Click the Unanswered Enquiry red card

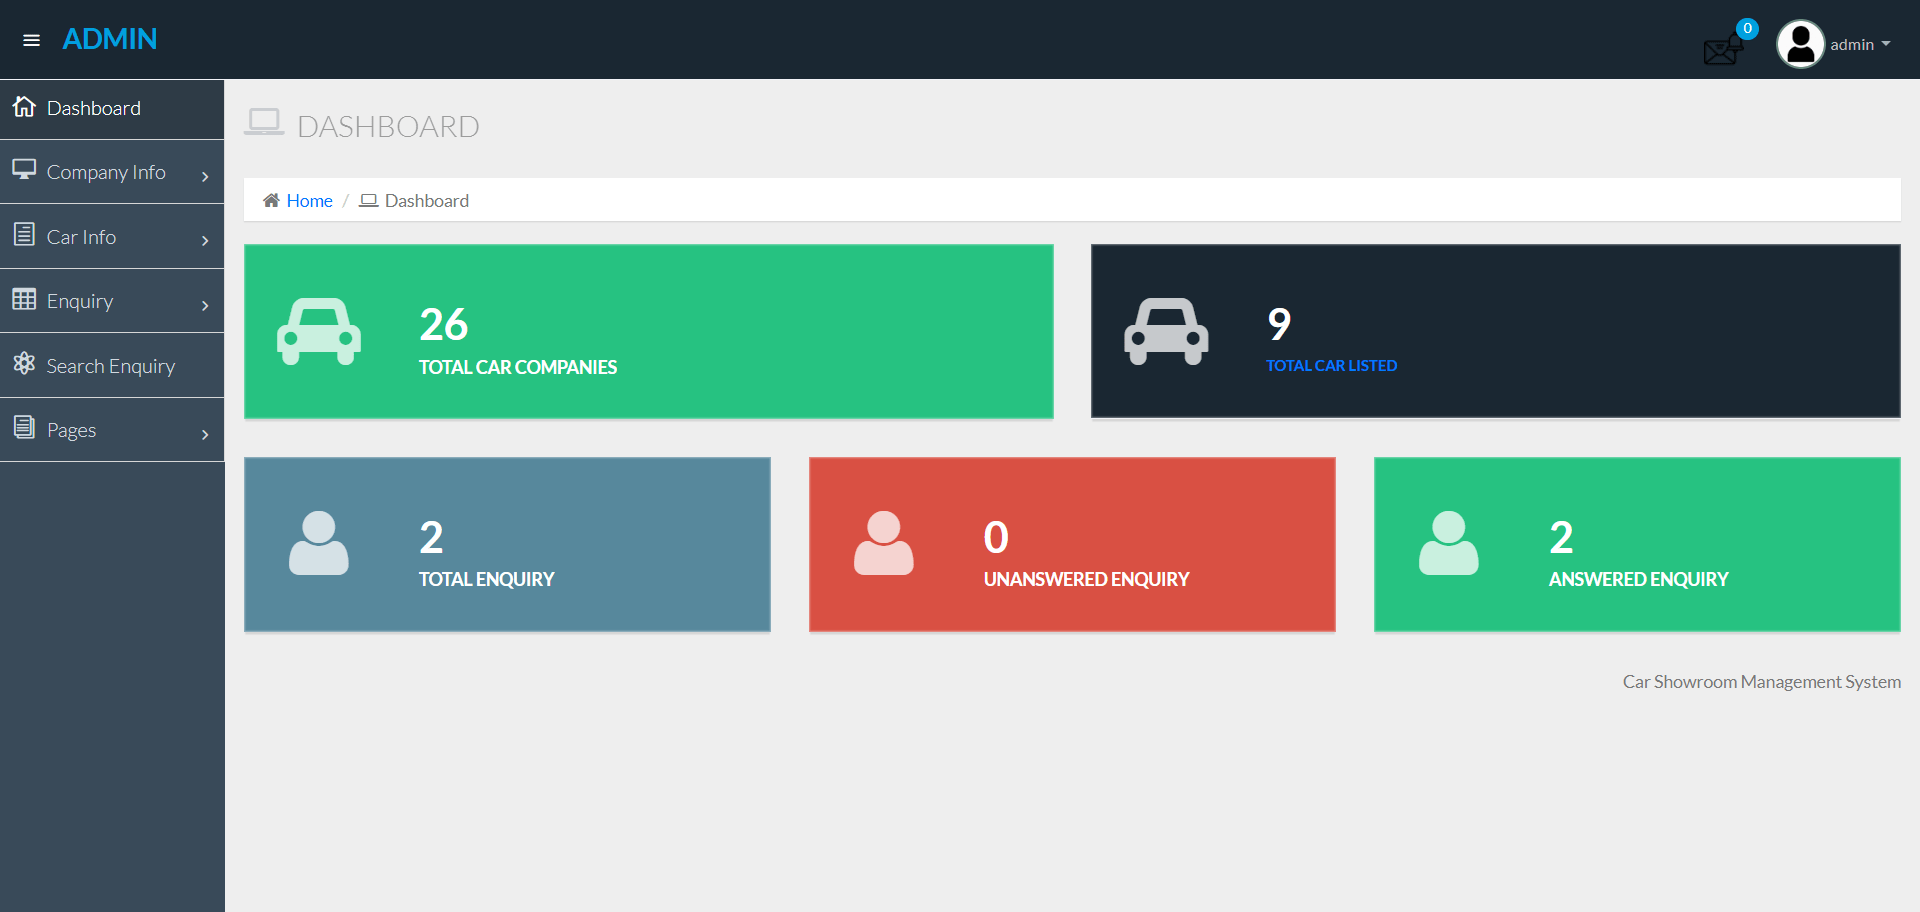point(1071,544)
